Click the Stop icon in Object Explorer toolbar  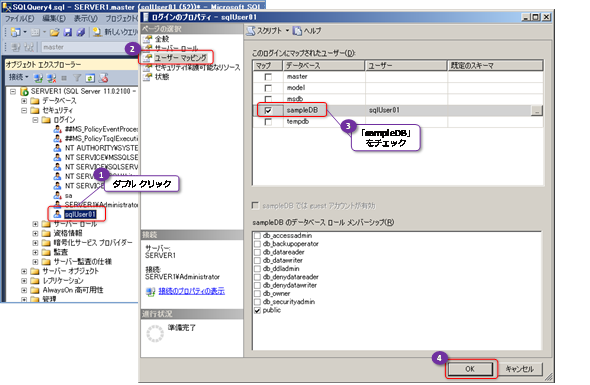64,78
